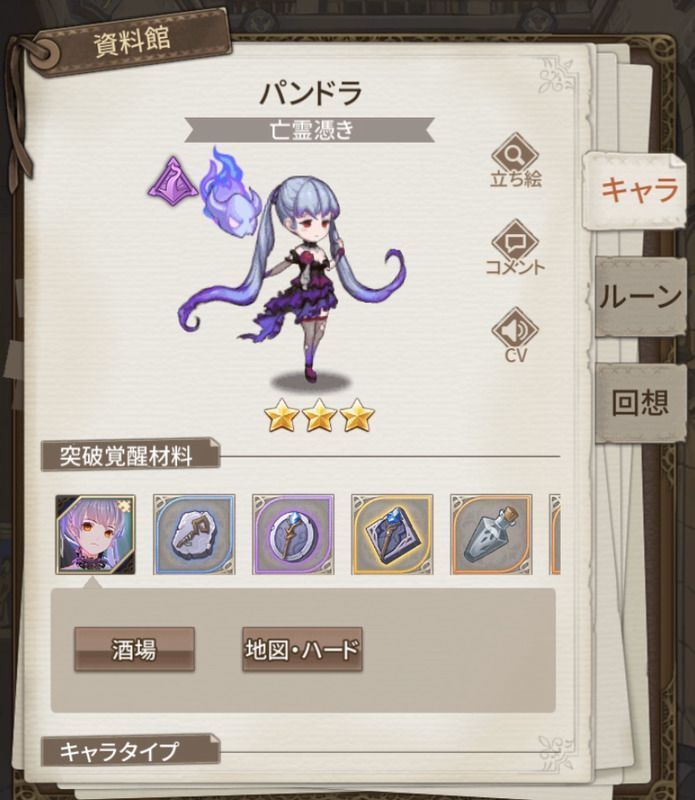The width and height of the screenshot is (695, 800).
Task: Tap the purple element rune badge
Action: (173, 179)
